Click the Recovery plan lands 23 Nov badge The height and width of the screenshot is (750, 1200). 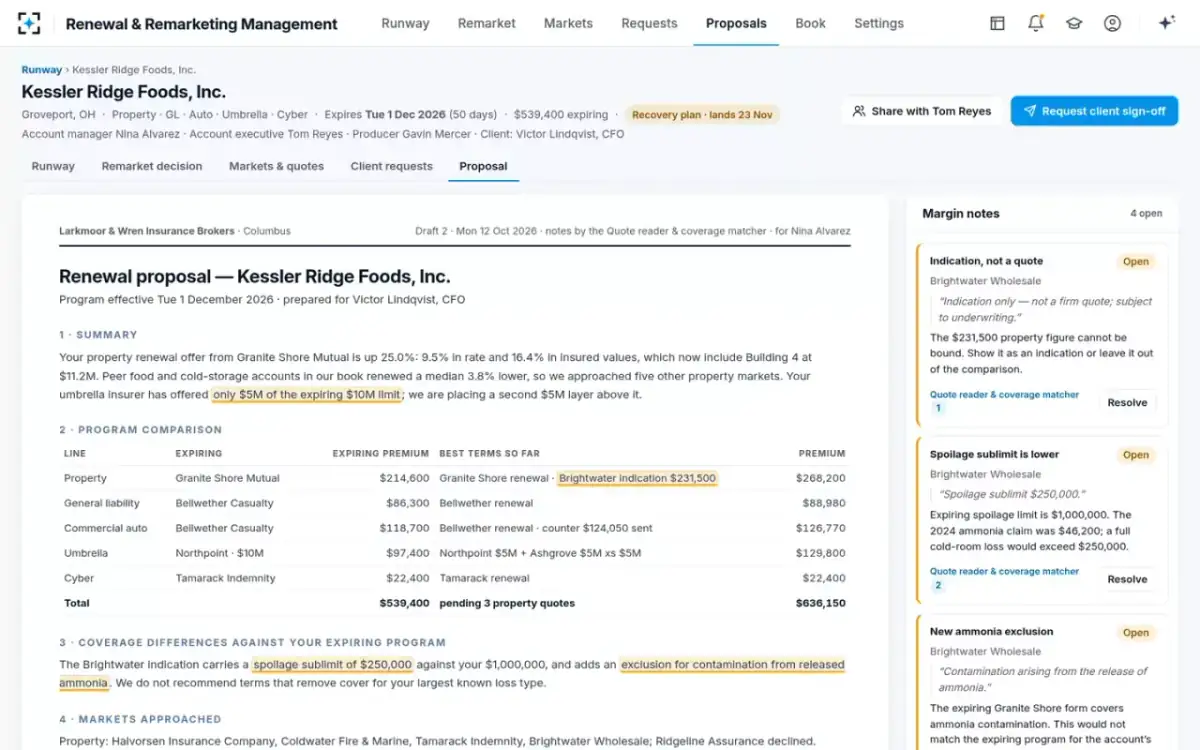702,115
